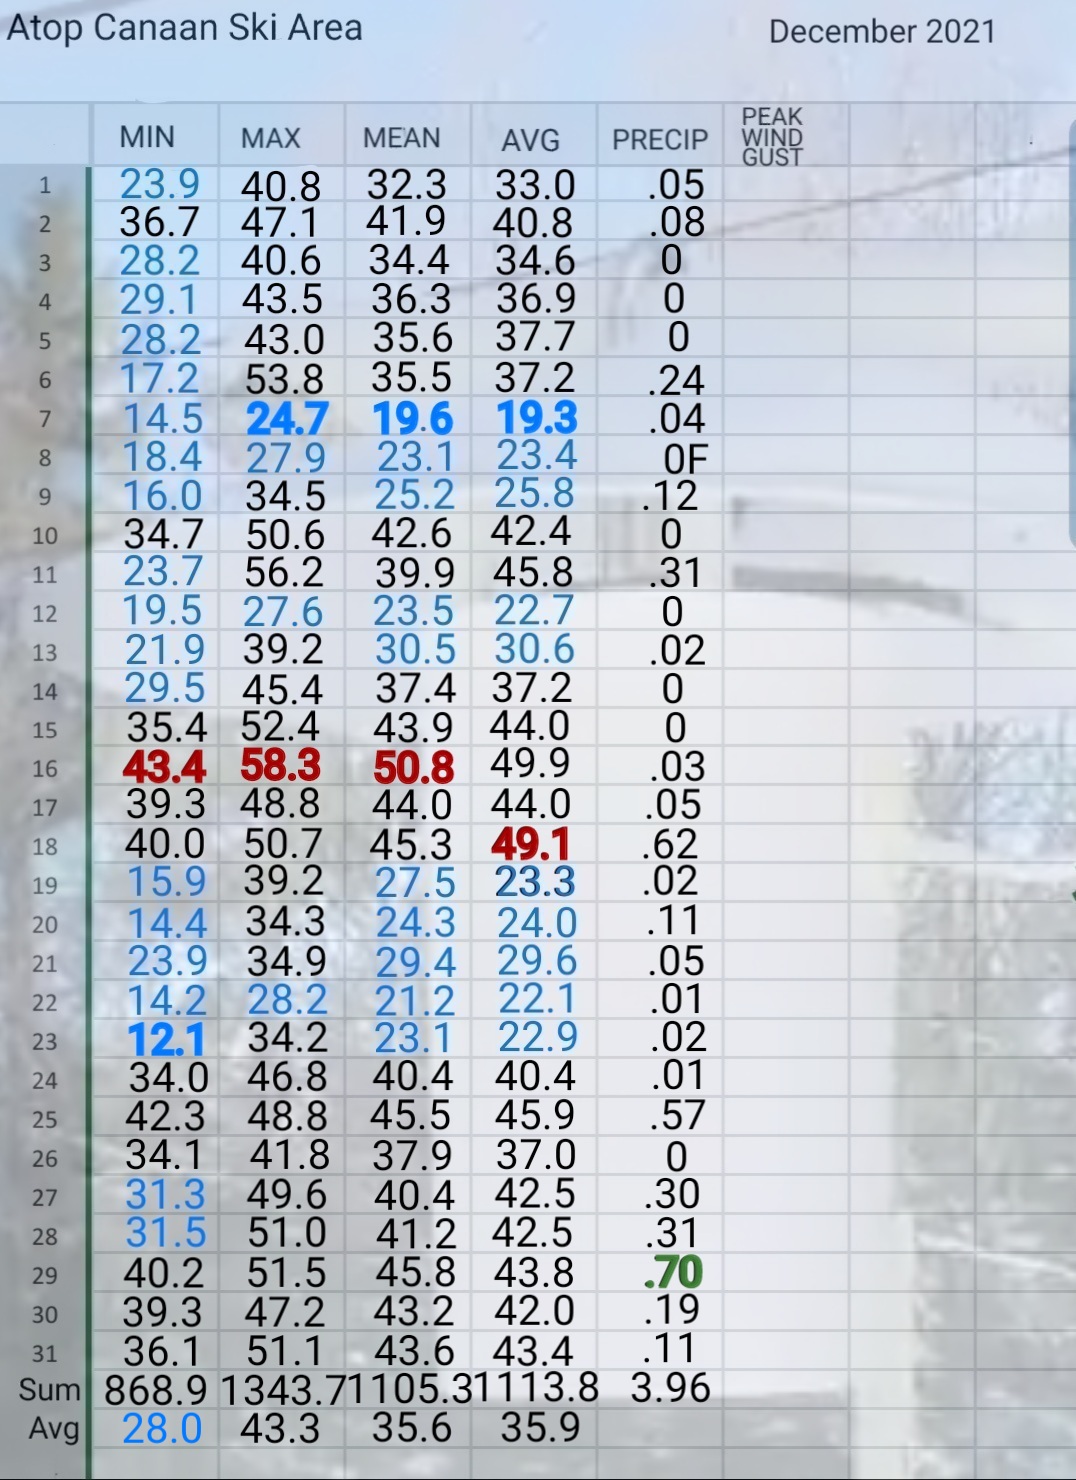
Task: Select row number 23
Action: click(45, 1042)
